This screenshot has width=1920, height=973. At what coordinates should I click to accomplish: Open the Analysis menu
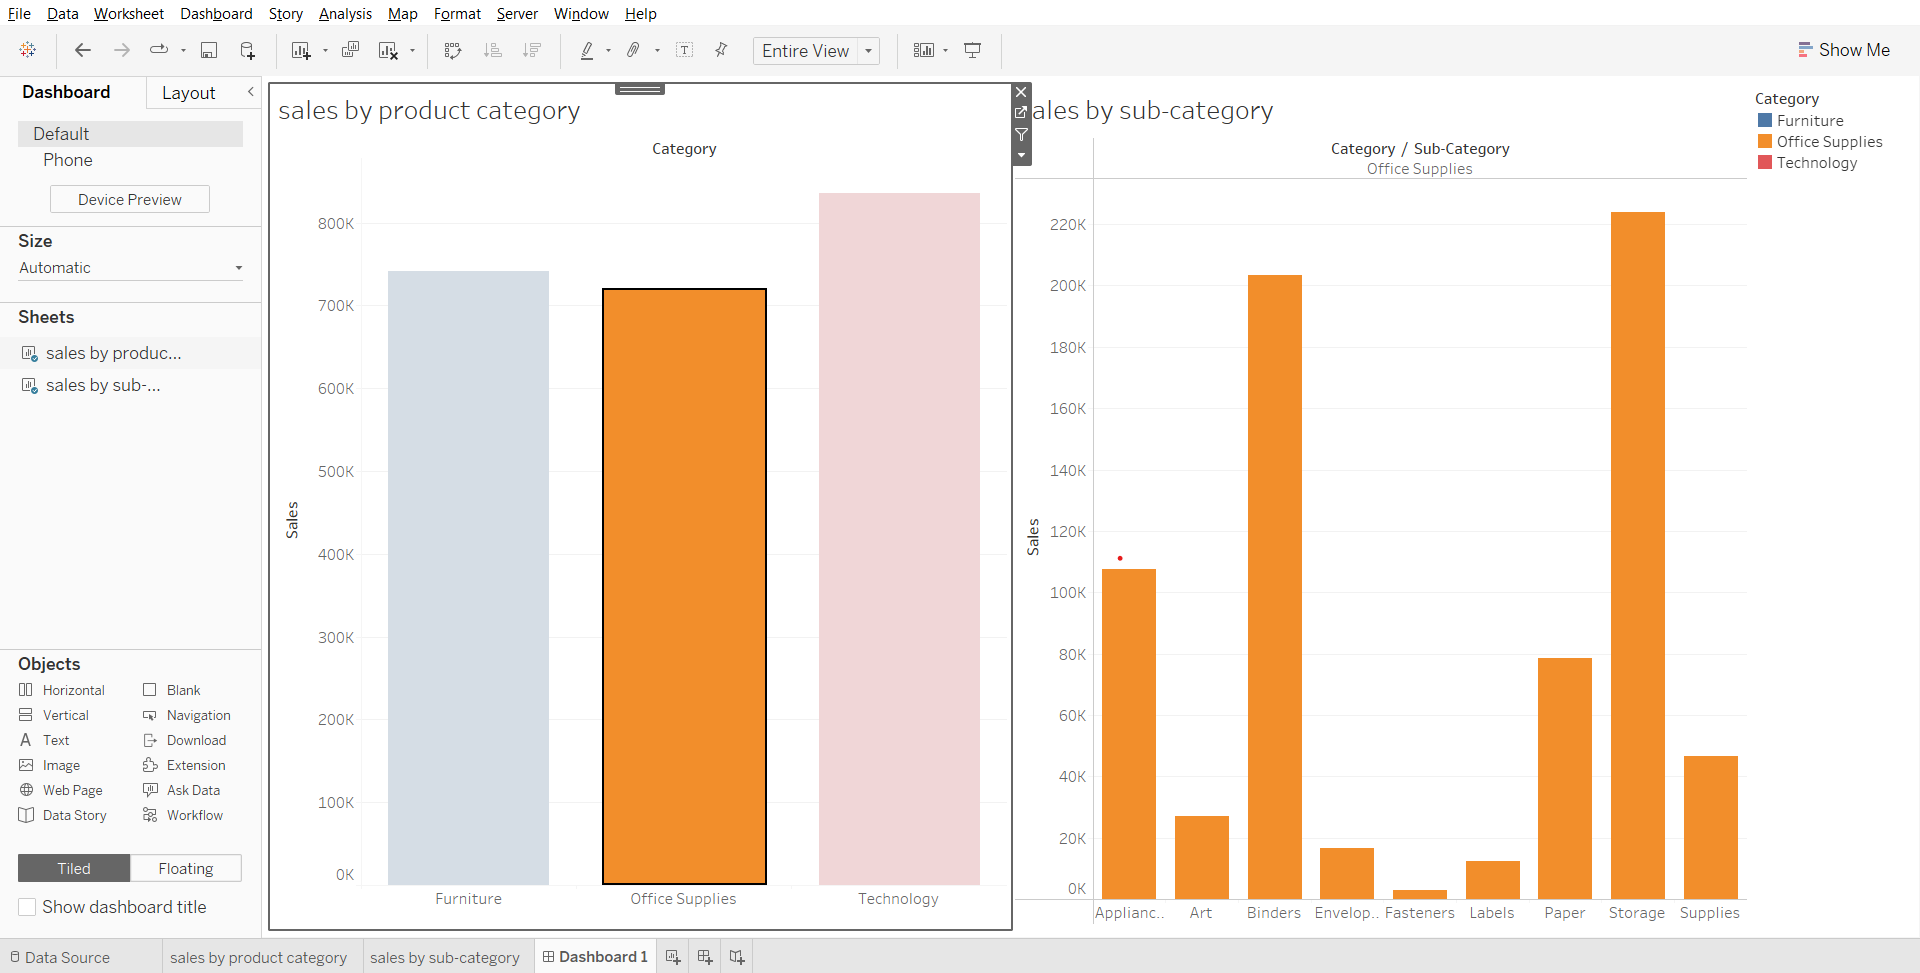[345, 14]
